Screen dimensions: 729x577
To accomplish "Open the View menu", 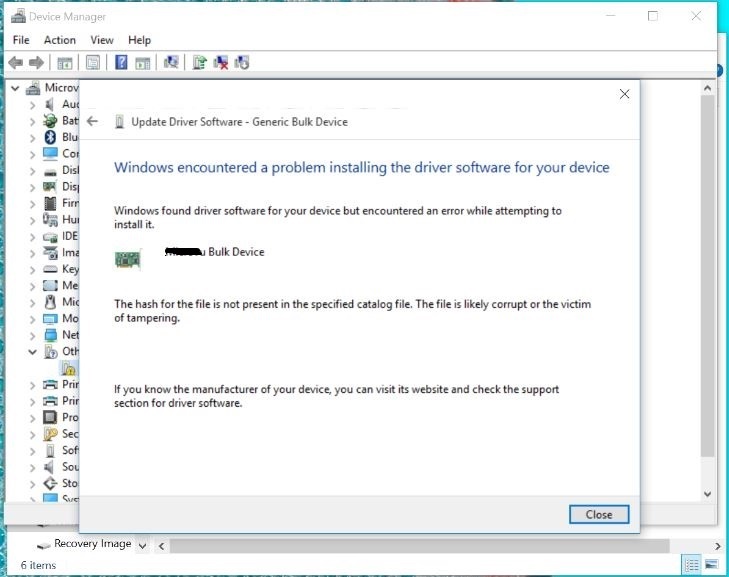I will pos(102,40).
